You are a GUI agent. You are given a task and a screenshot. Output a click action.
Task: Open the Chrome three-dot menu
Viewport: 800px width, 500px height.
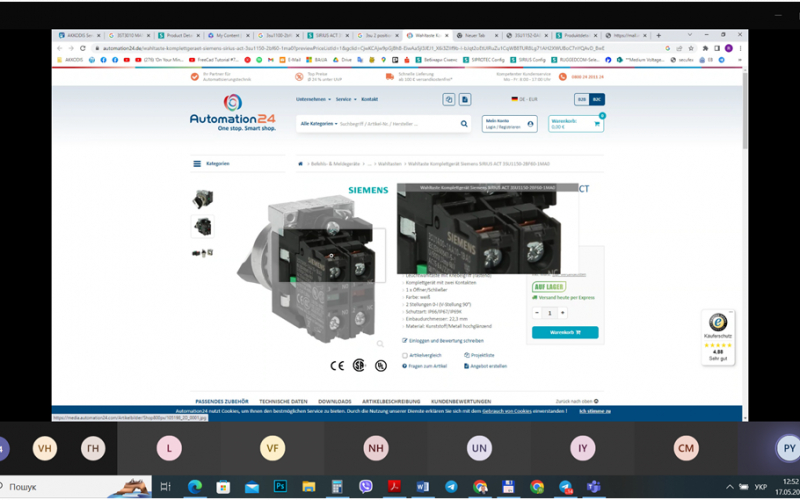(x=740, y=48)
